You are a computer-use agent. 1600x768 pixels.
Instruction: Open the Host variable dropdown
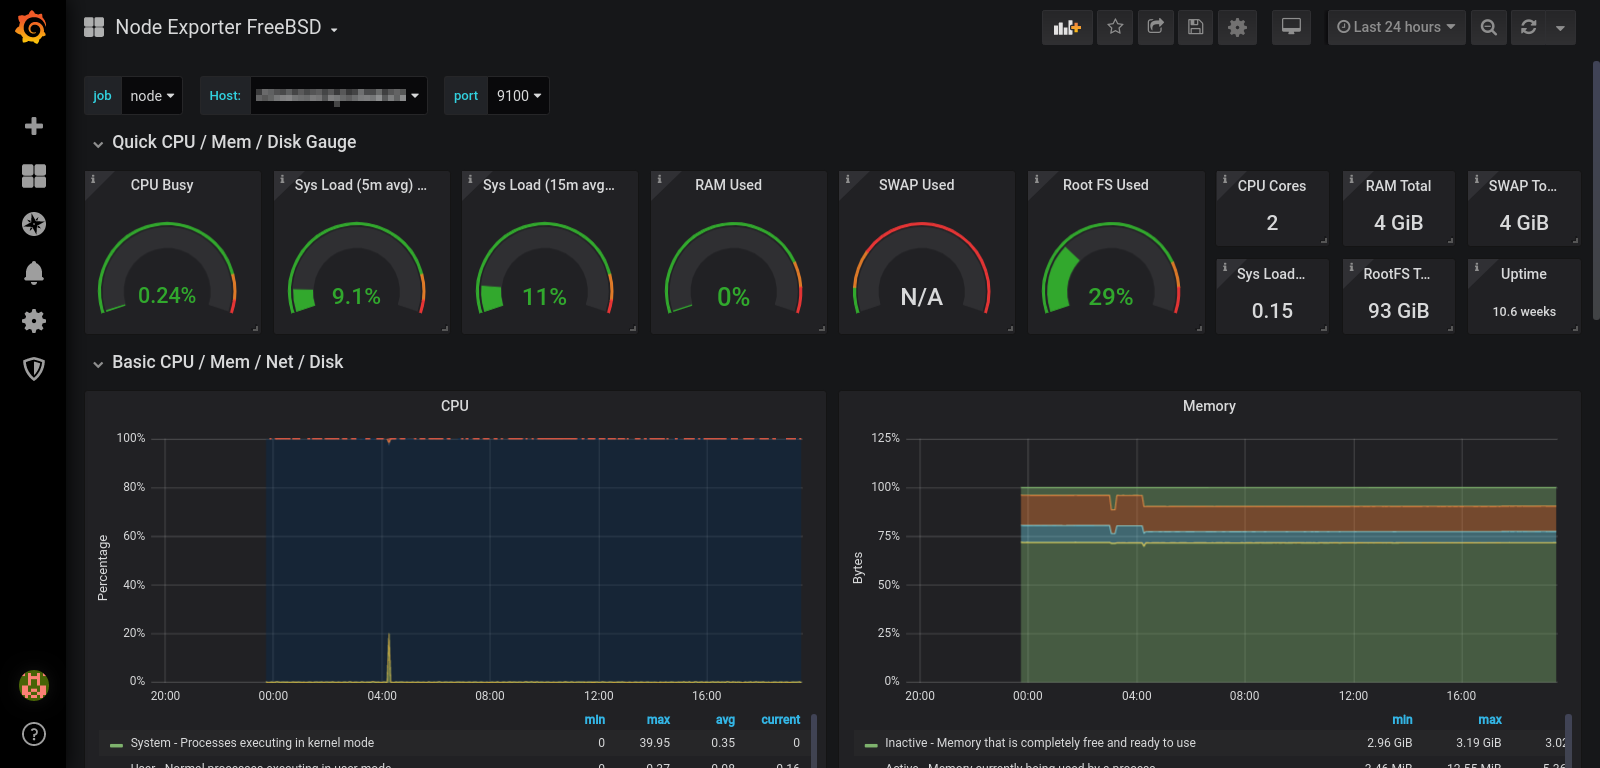(338, 96)
